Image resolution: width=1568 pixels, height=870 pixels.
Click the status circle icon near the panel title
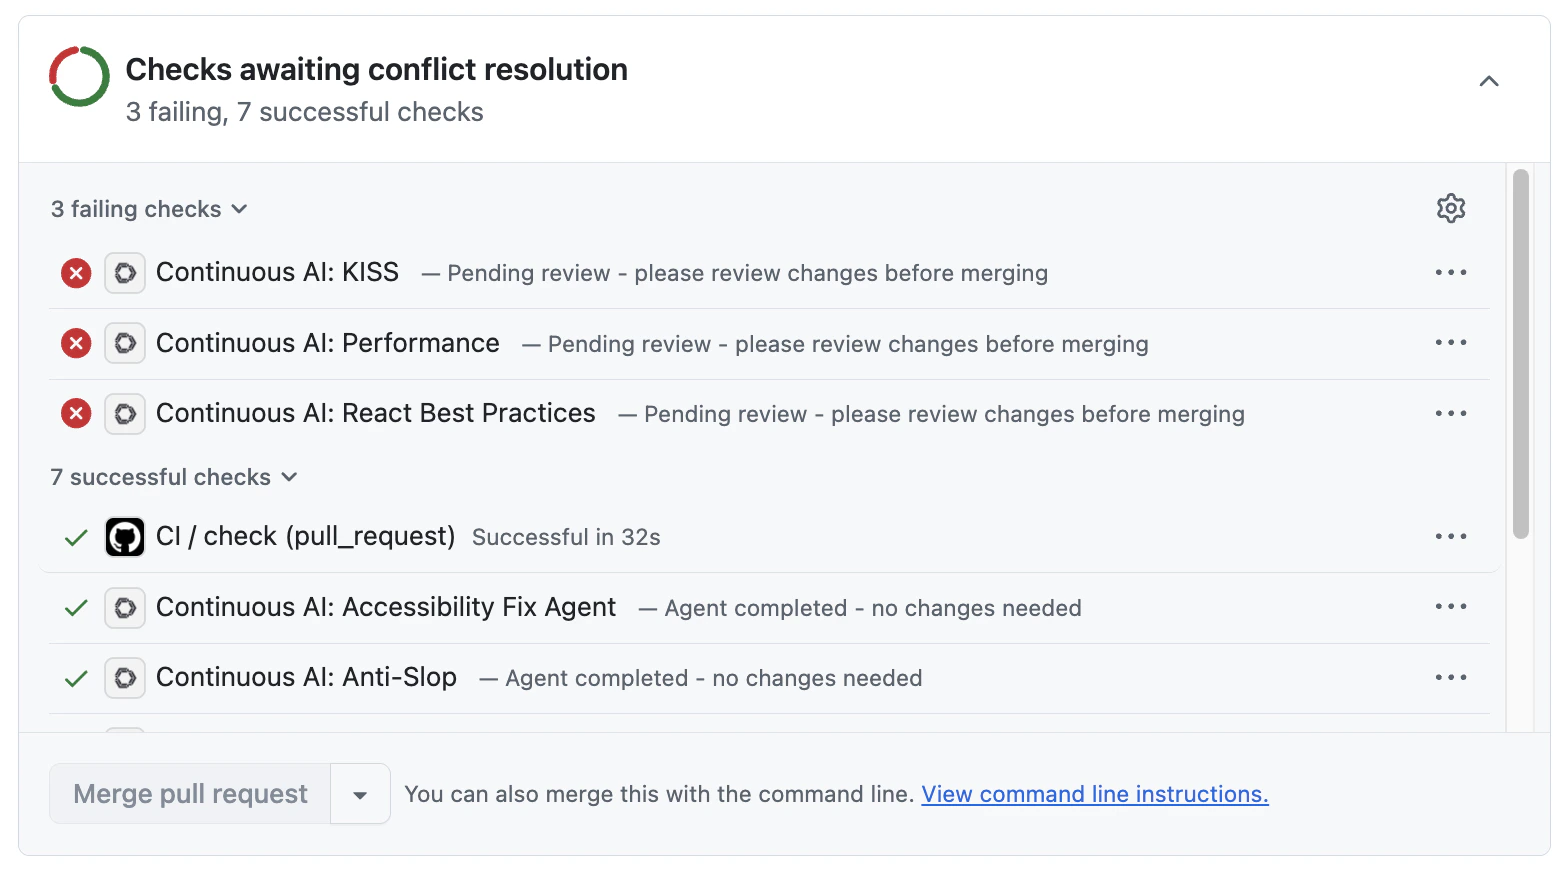(78, 76)
